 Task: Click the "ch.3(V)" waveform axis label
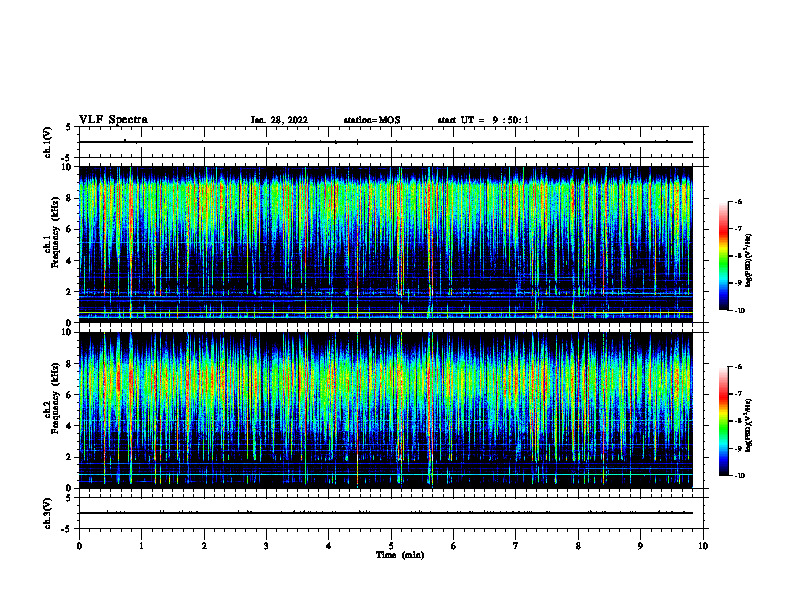[48, 513]
